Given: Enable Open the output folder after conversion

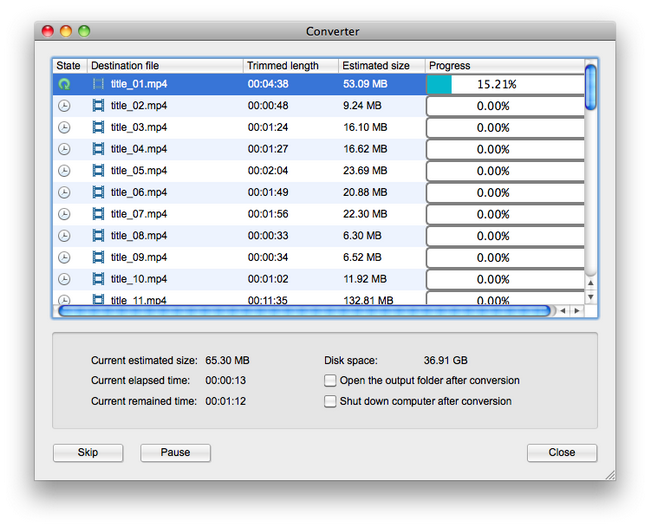Looking at the screenshot, I should (330, 380).
